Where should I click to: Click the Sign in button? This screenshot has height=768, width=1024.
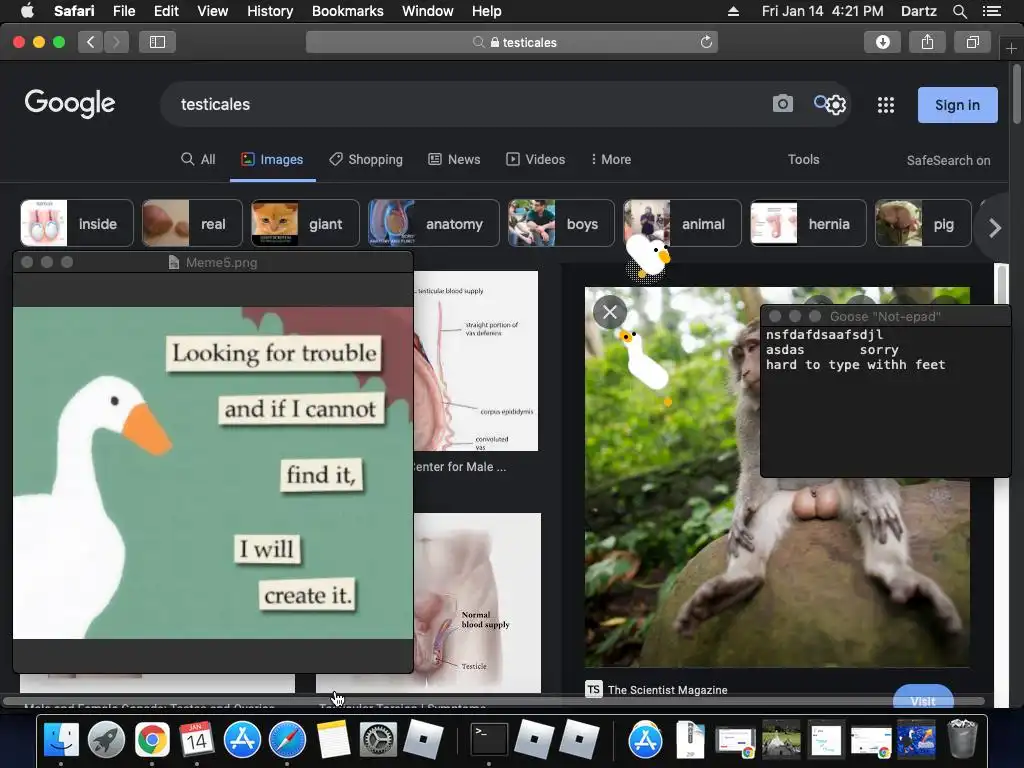point(957,105)
